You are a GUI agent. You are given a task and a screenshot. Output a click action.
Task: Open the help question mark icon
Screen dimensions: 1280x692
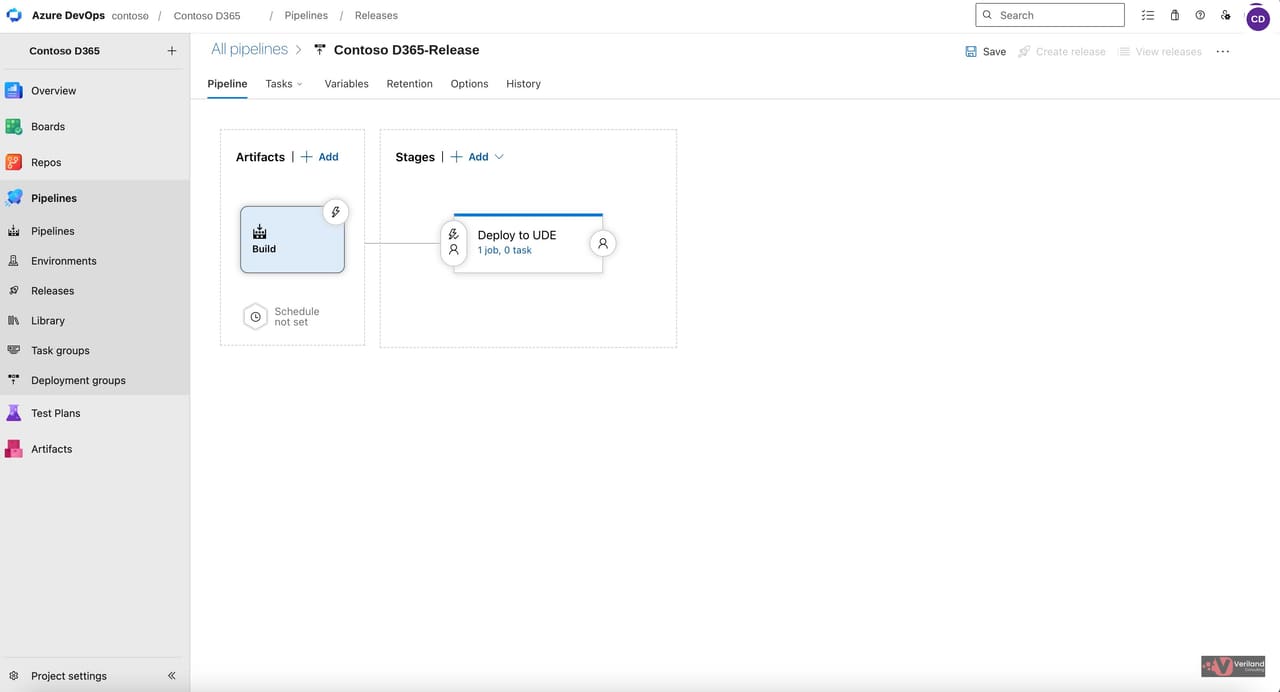point(1200,15)
